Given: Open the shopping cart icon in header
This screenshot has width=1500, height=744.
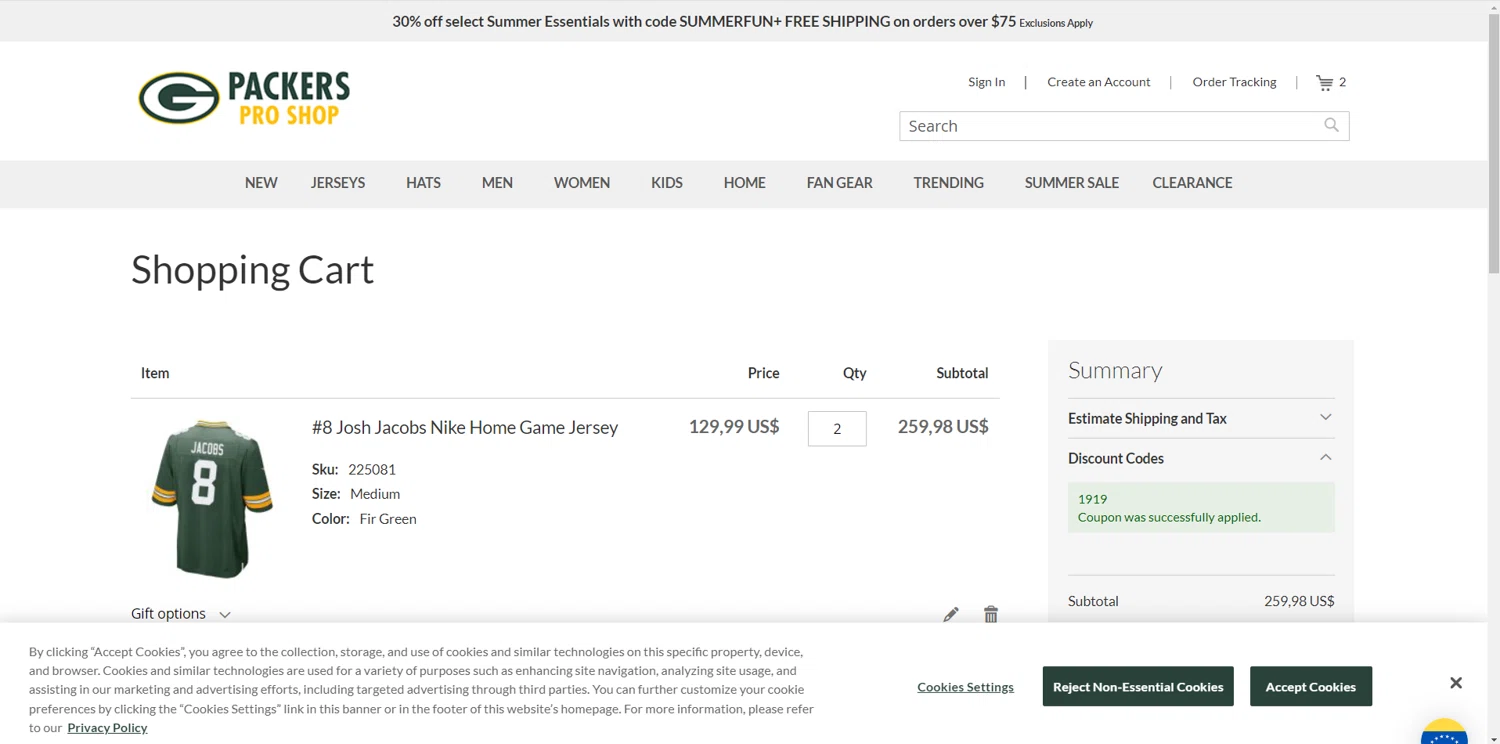Looking at the screenshot, I should click(1324, 83).
